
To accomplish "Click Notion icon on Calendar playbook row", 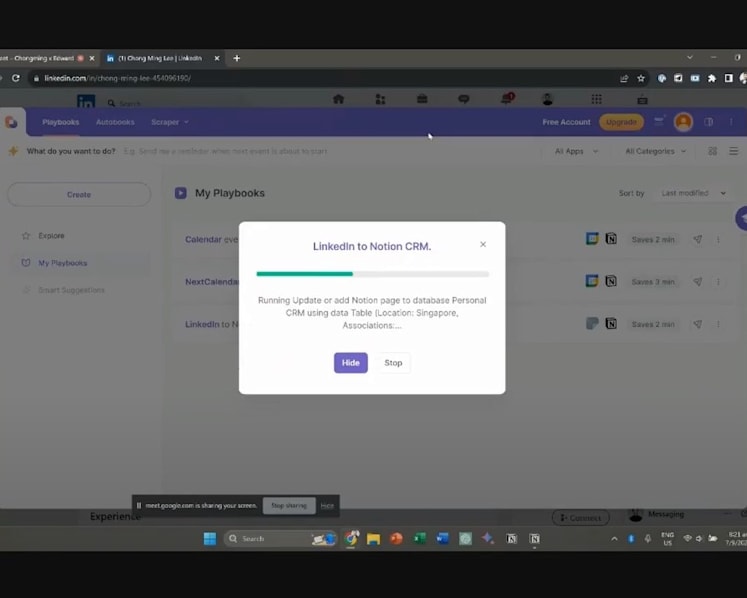I will 611,238.
